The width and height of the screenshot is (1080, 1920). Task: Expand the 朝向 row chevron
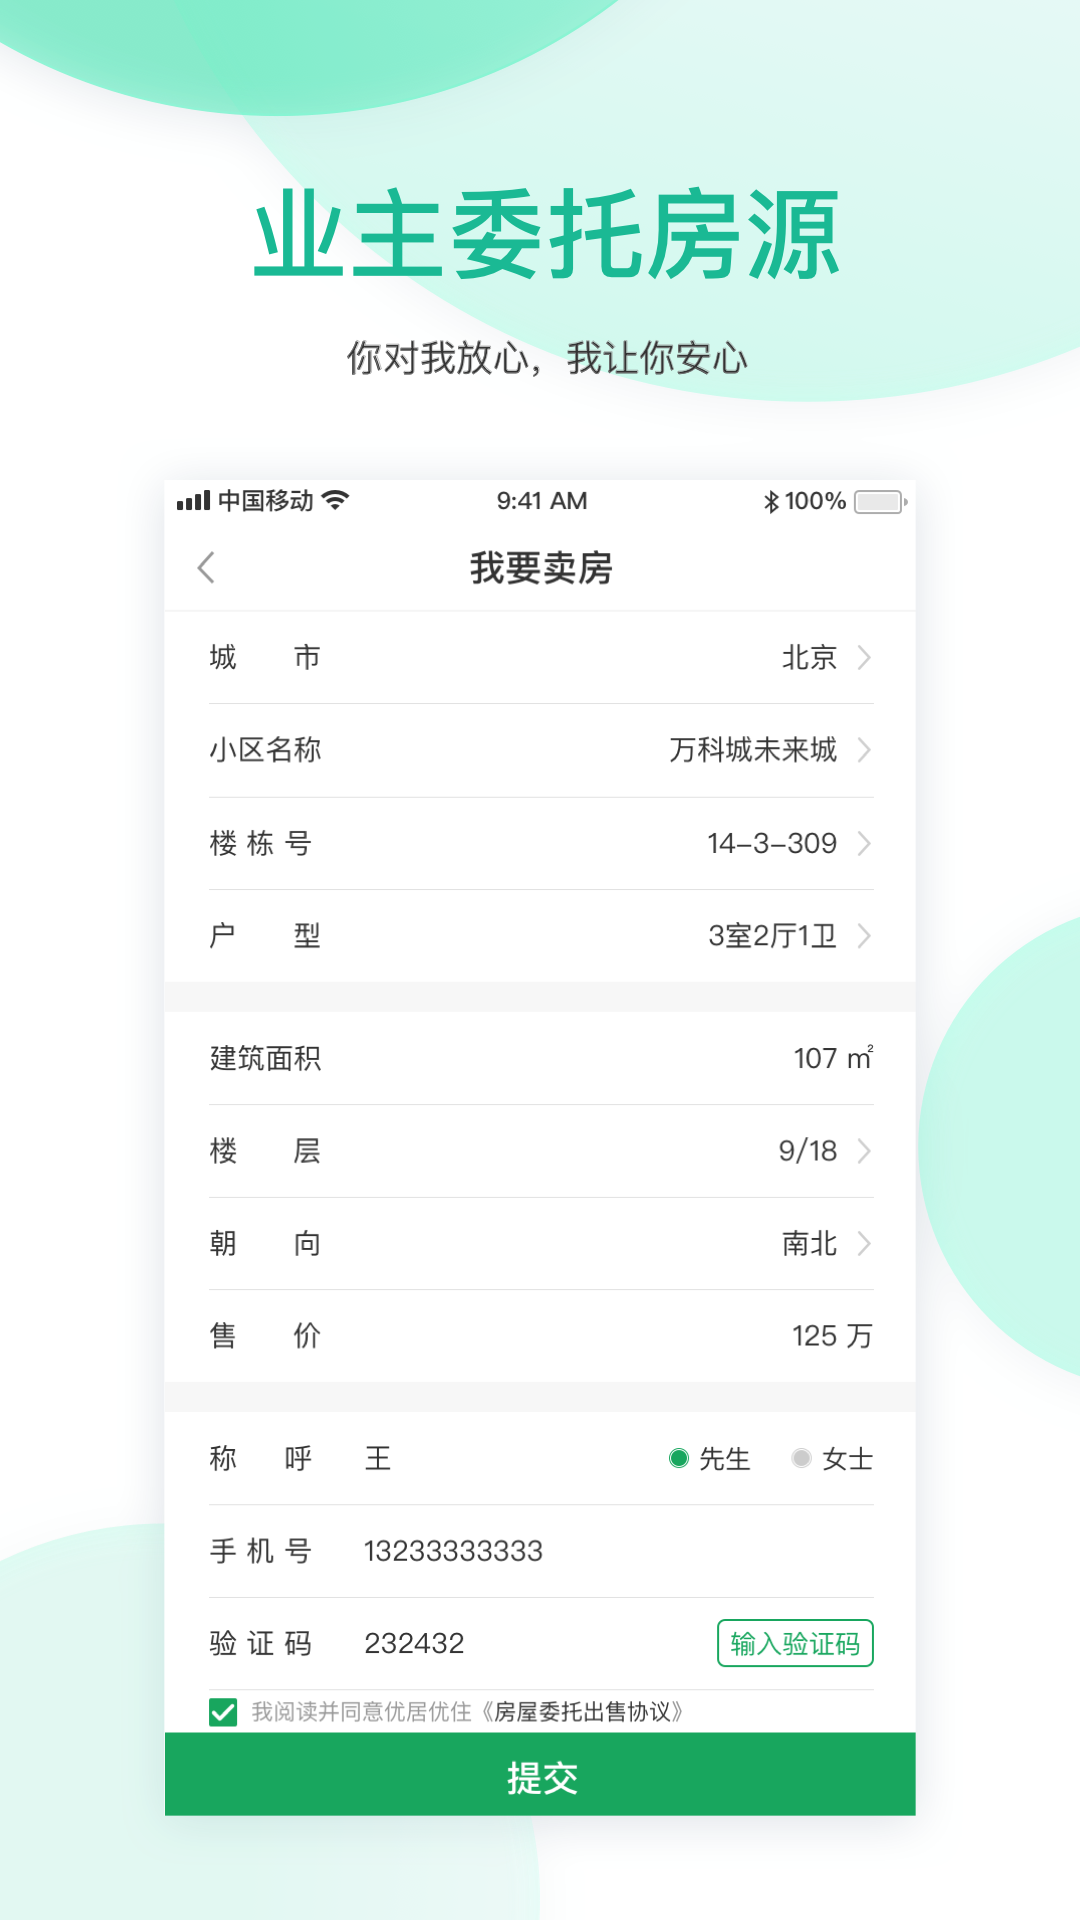click(x=865, y=1243)
